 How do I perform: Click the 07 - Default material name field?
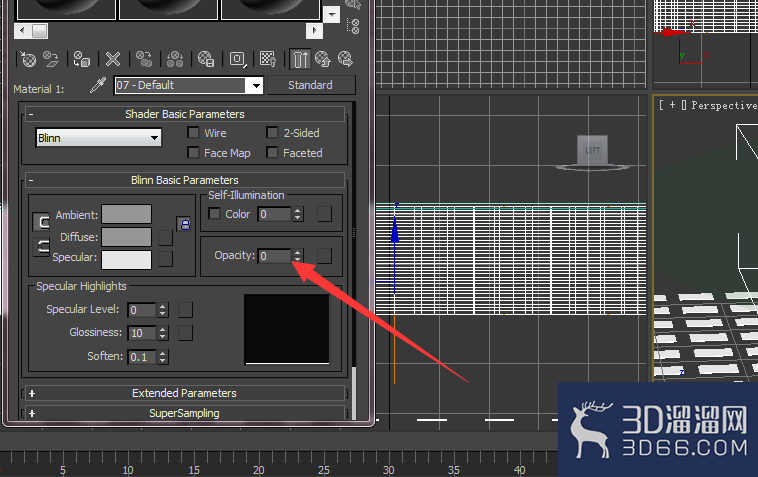(x=180, y=86)
